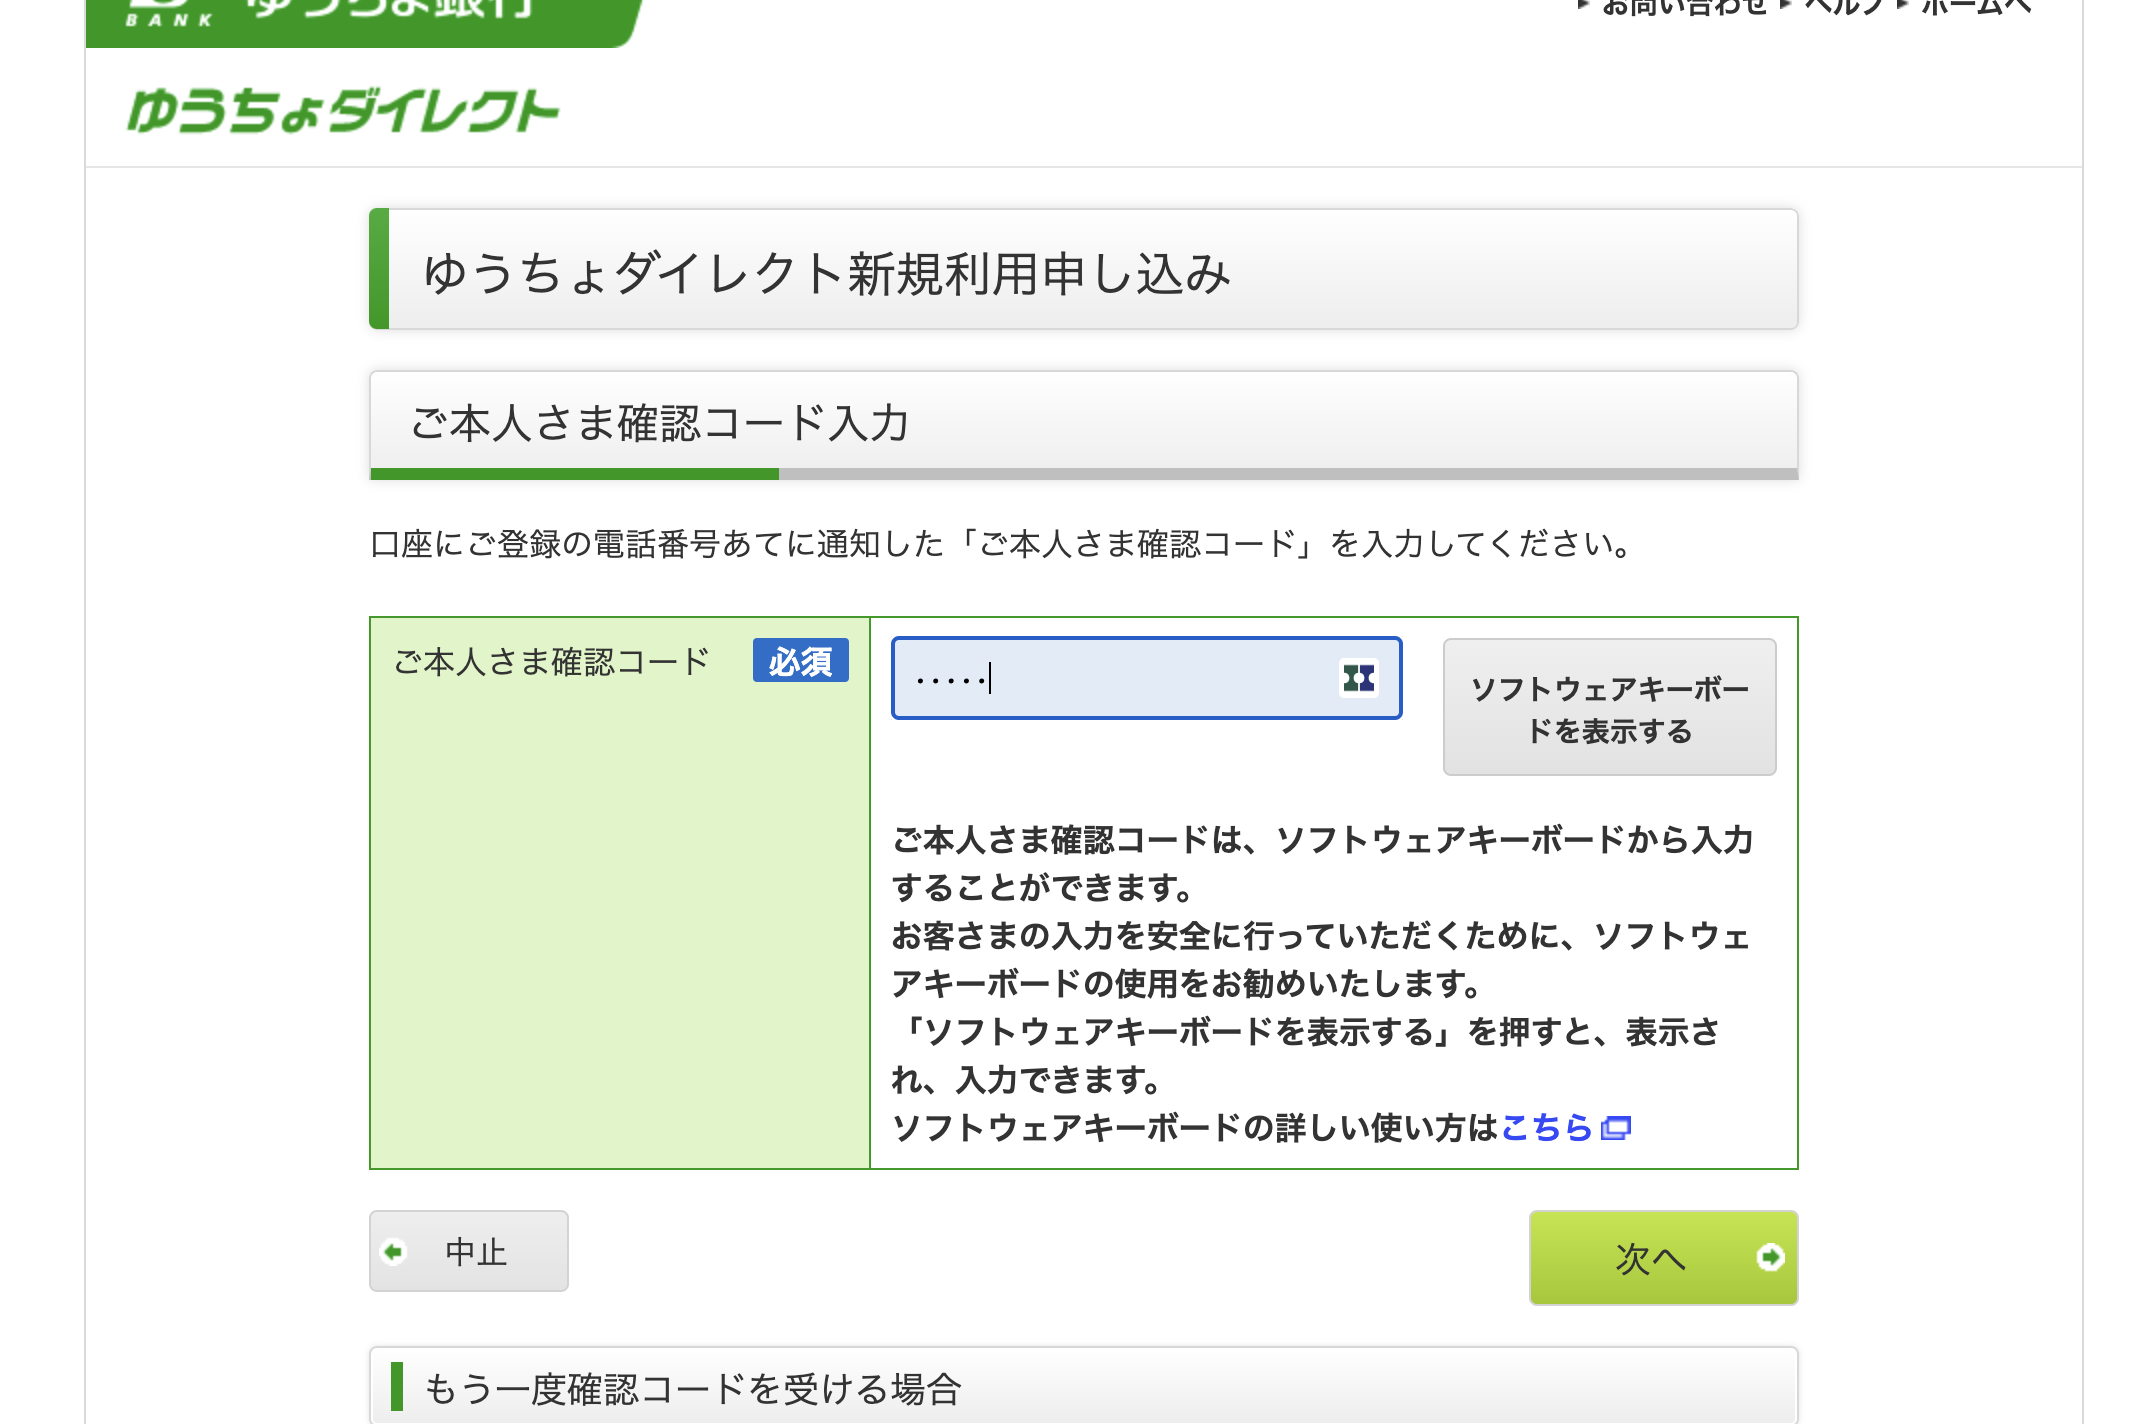The image size is (2142, 1424).
Task: Click the ご本人さま確認コード field label
Action: pos(551,662)
